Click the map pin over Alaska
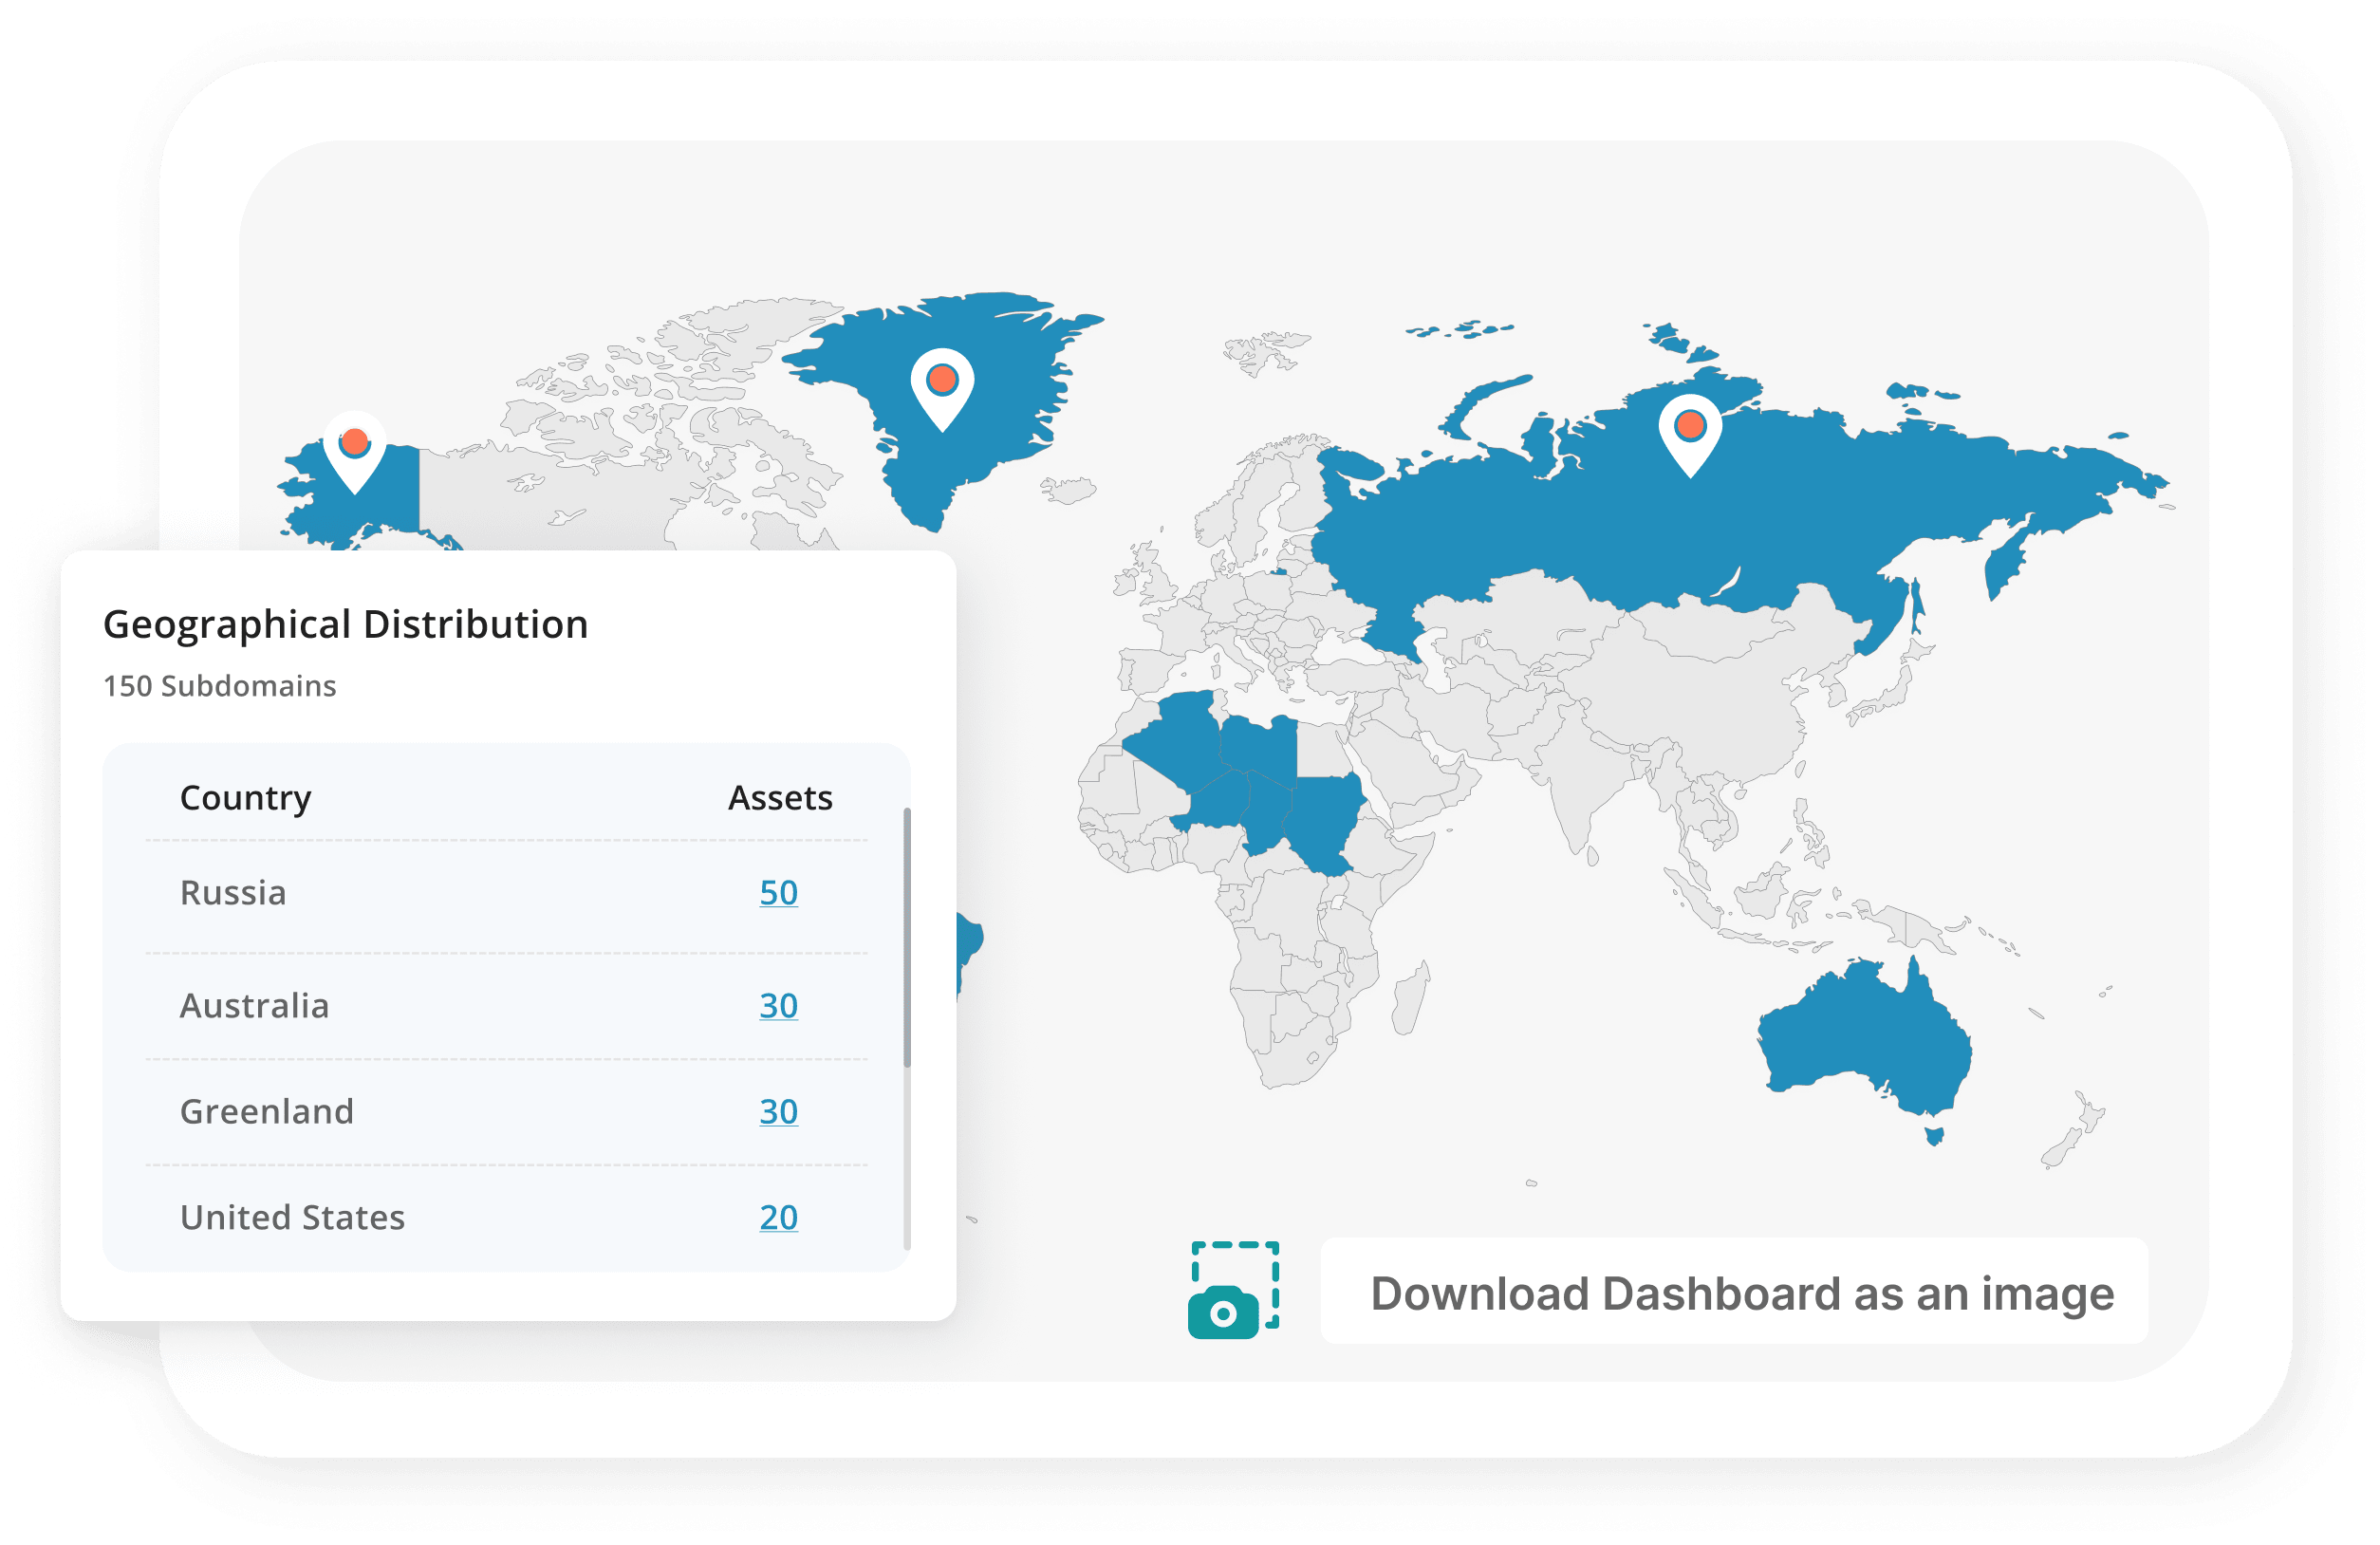Image resolution: width=2380 pixels, height=1545 pixels. point(354,452)
